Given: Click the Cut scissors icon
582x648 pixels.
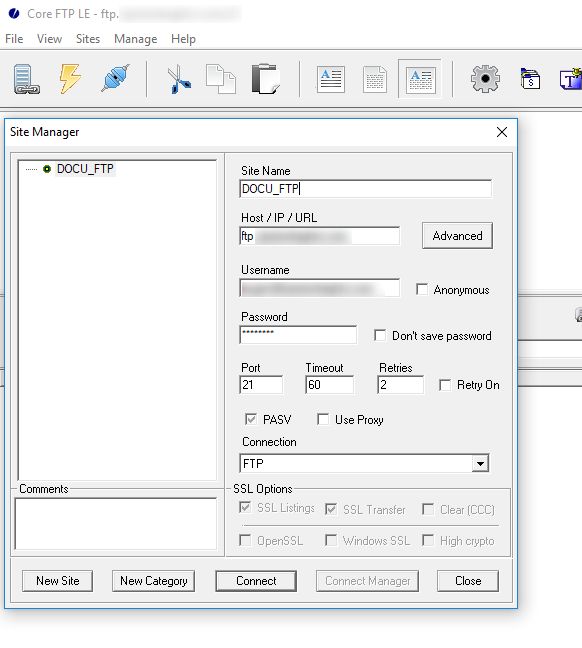Looking at the screenshot, I should pyautogui.click(x=179, y=79).
